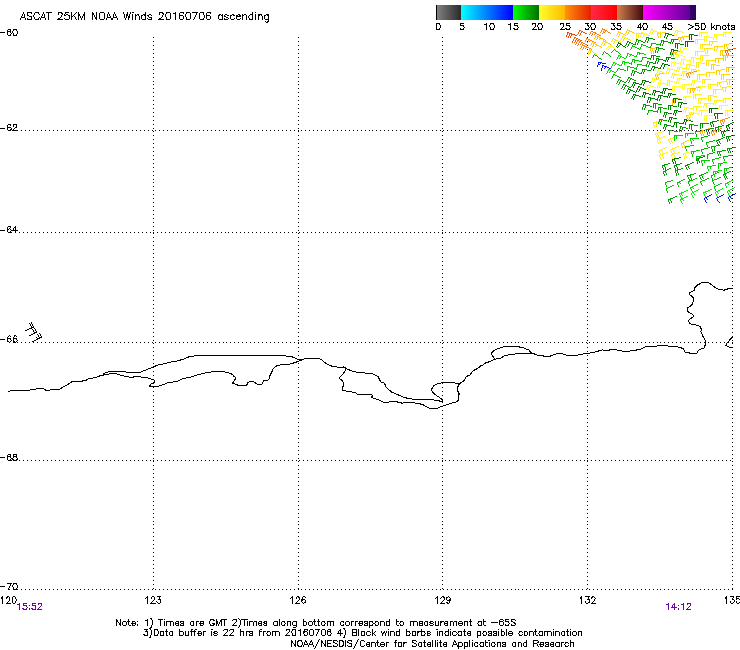The height and width of the screenshot is (650, 740).
Task: Click the black wind barb near -66 latitude
Action: pos(34,332)
